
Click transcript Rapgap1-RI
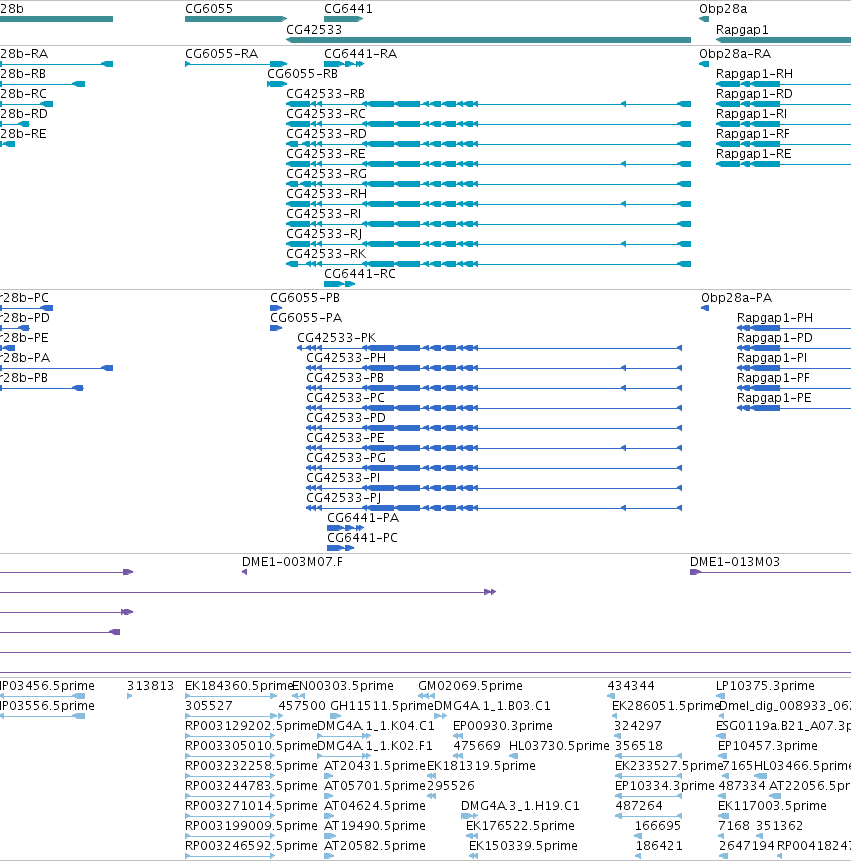point(751,114)
